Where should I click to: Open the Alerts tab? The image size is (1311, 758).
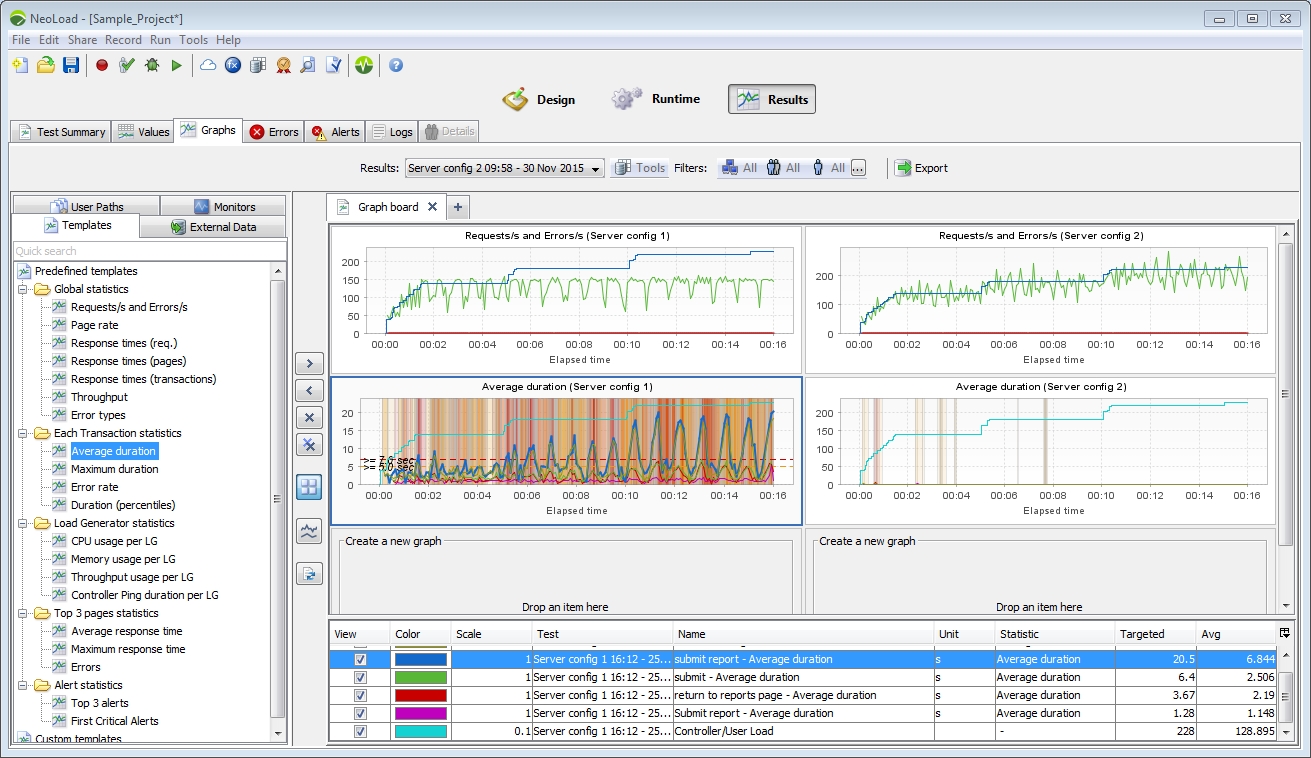click(x=335, y=132)
